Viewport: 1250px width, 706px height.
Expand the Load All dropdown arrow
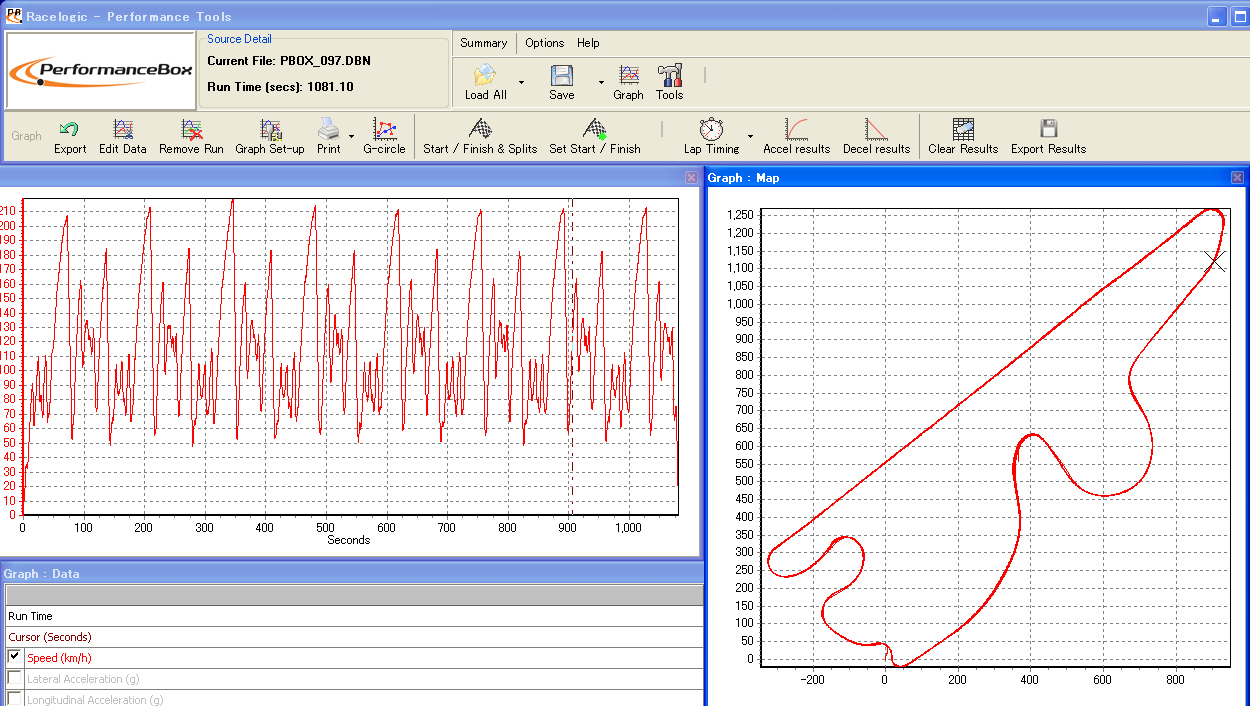tap(521, 82)
